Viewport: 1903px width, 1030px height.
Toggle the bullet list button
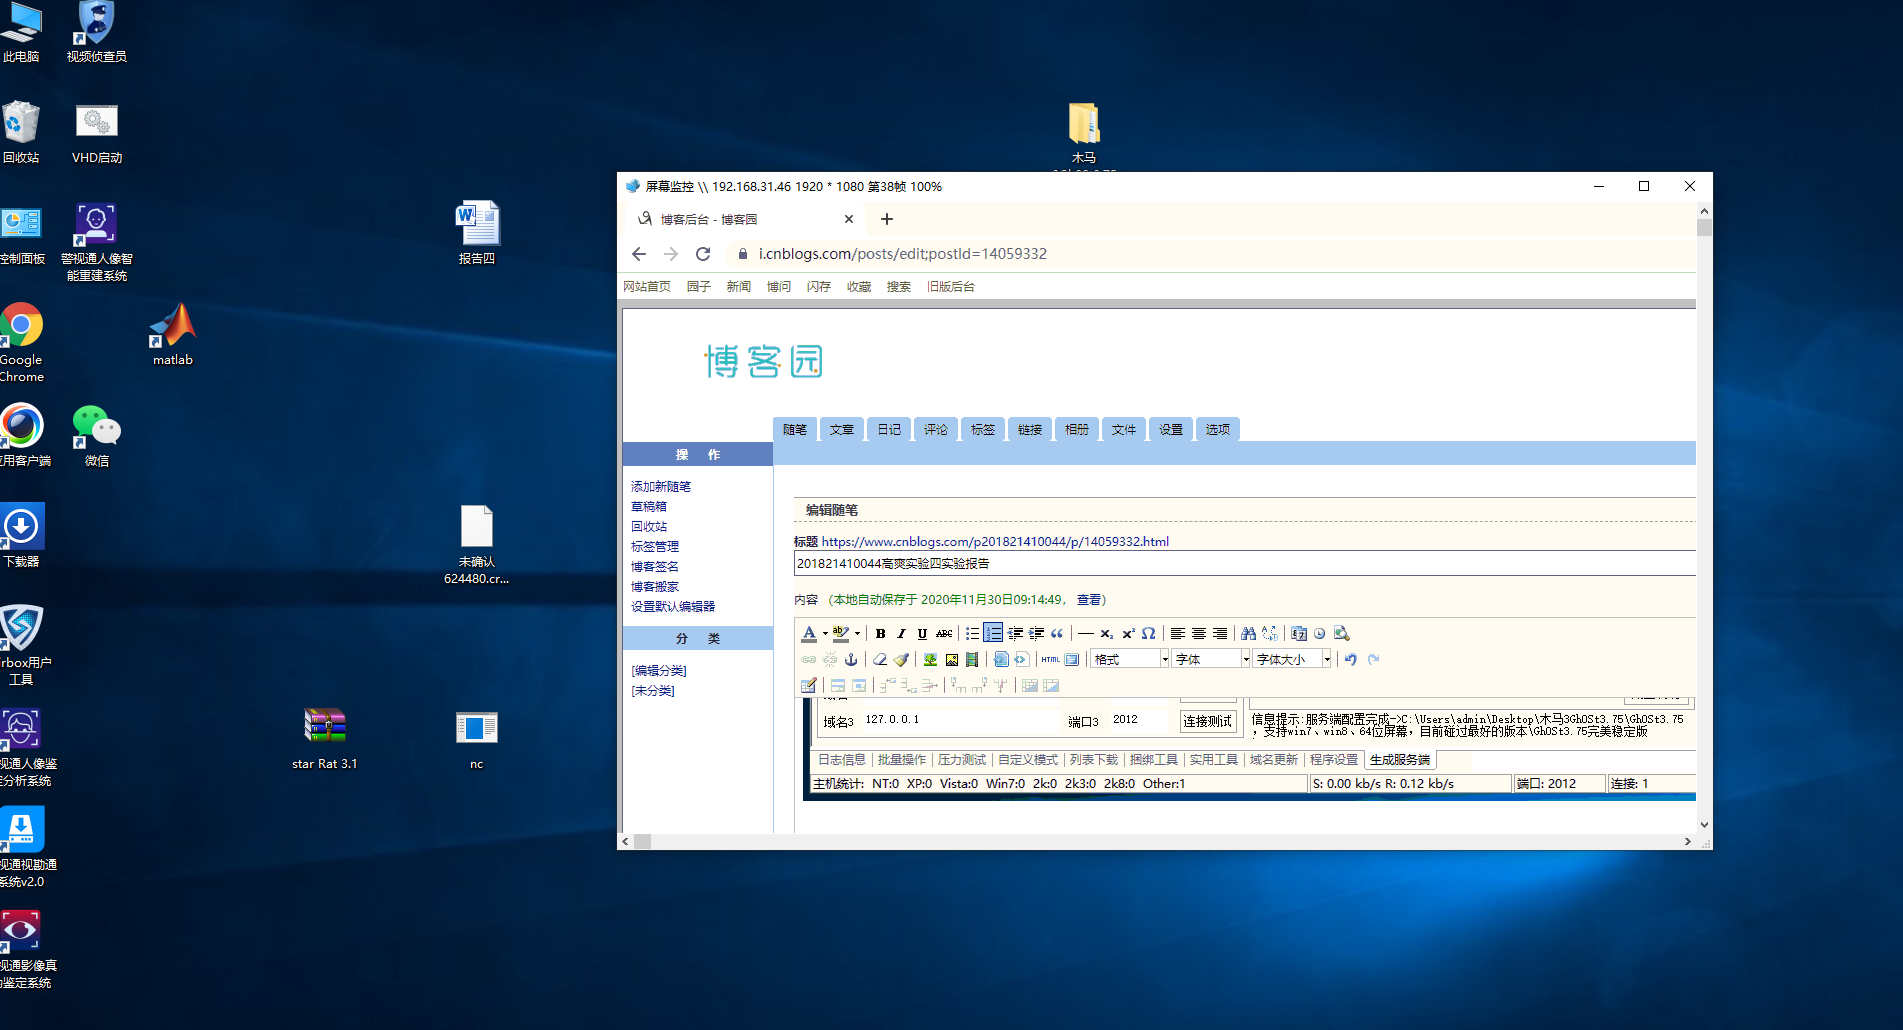[972, 633]
